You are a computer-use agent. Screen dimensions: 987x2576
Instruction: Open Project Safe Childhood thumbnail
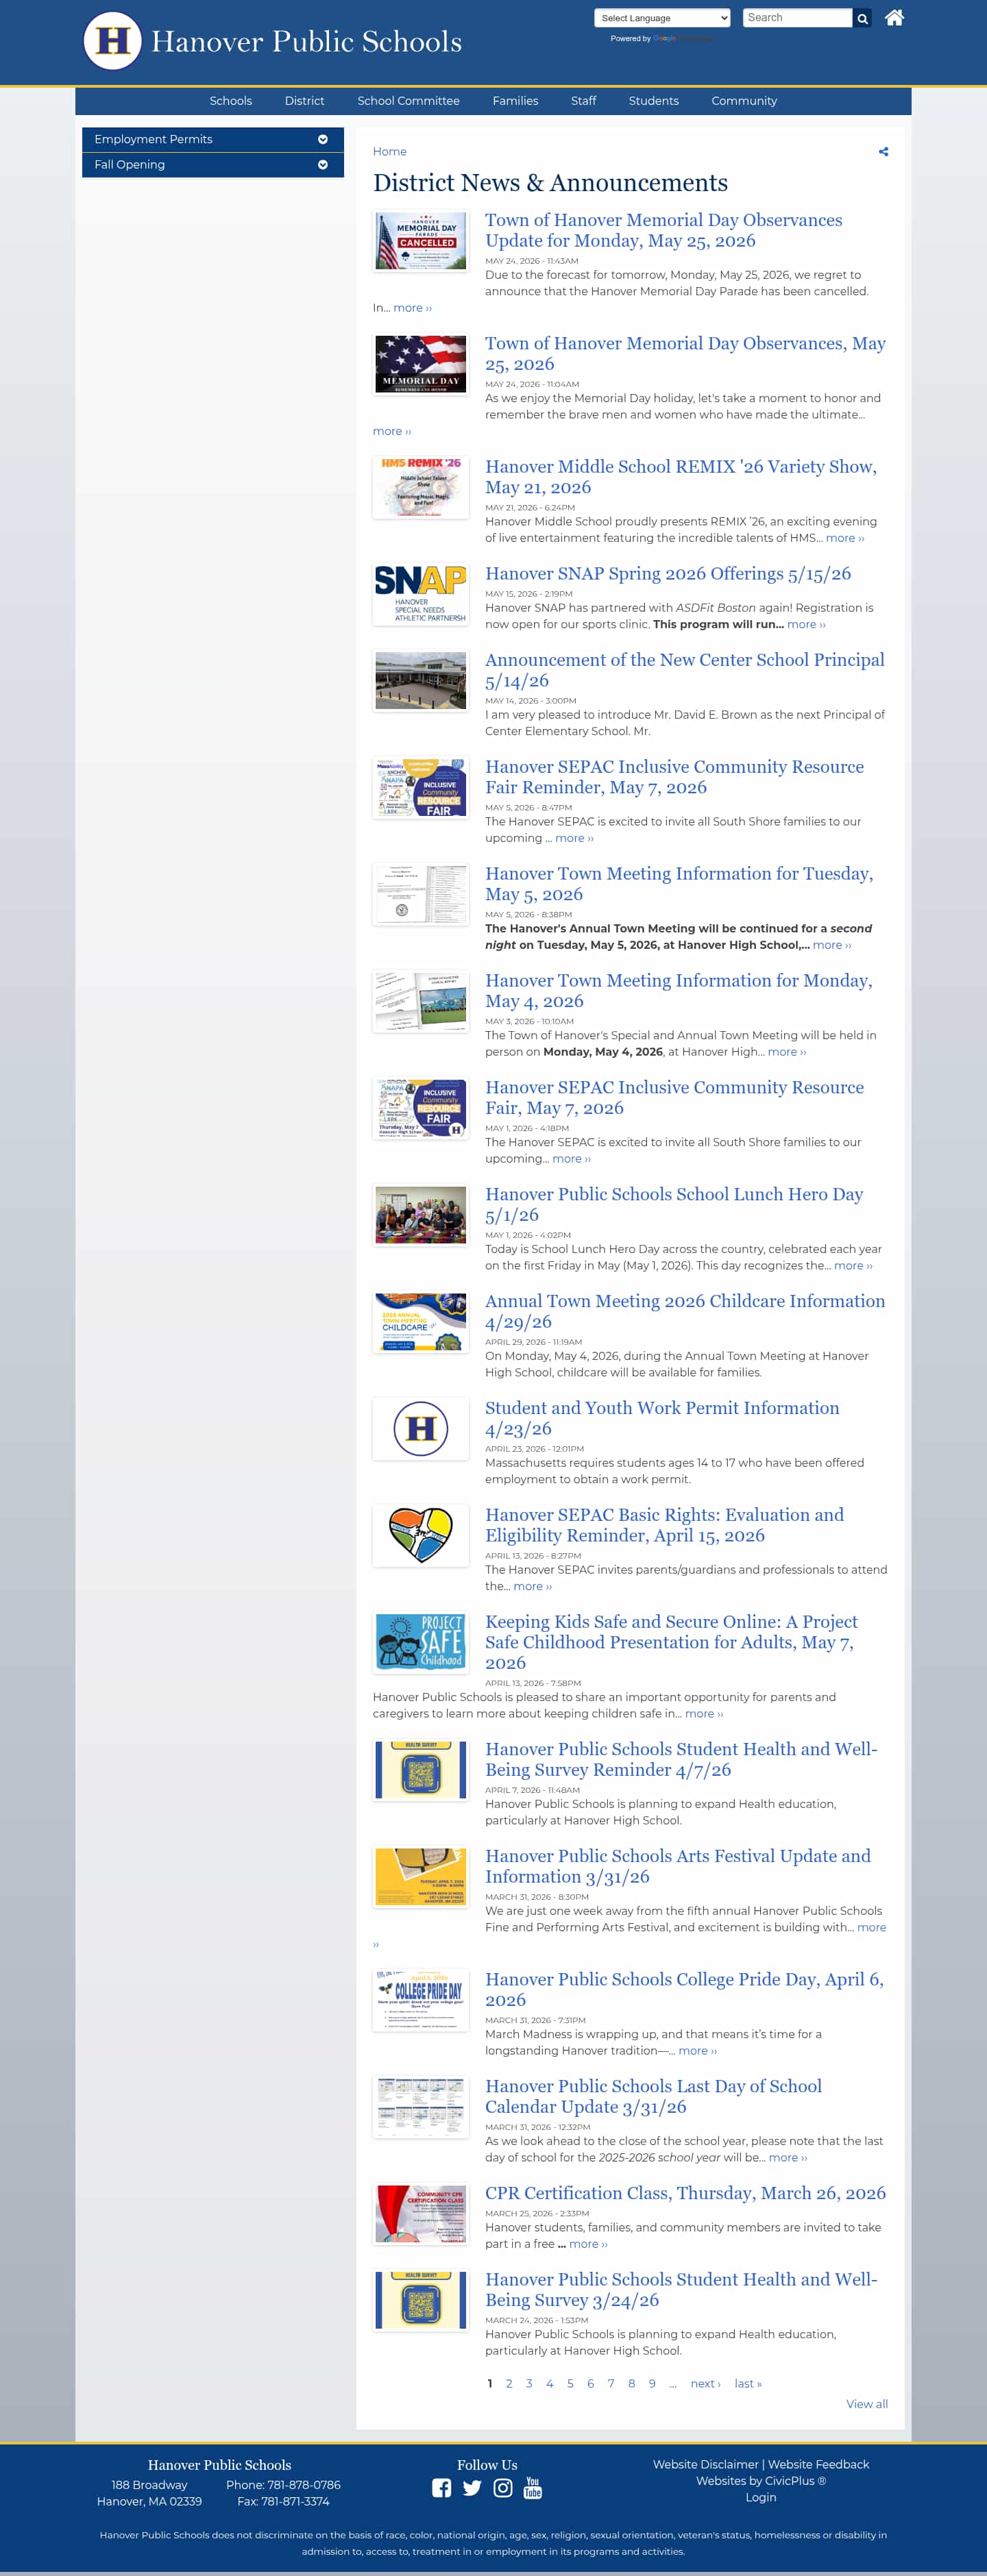tap(421, 1643)
